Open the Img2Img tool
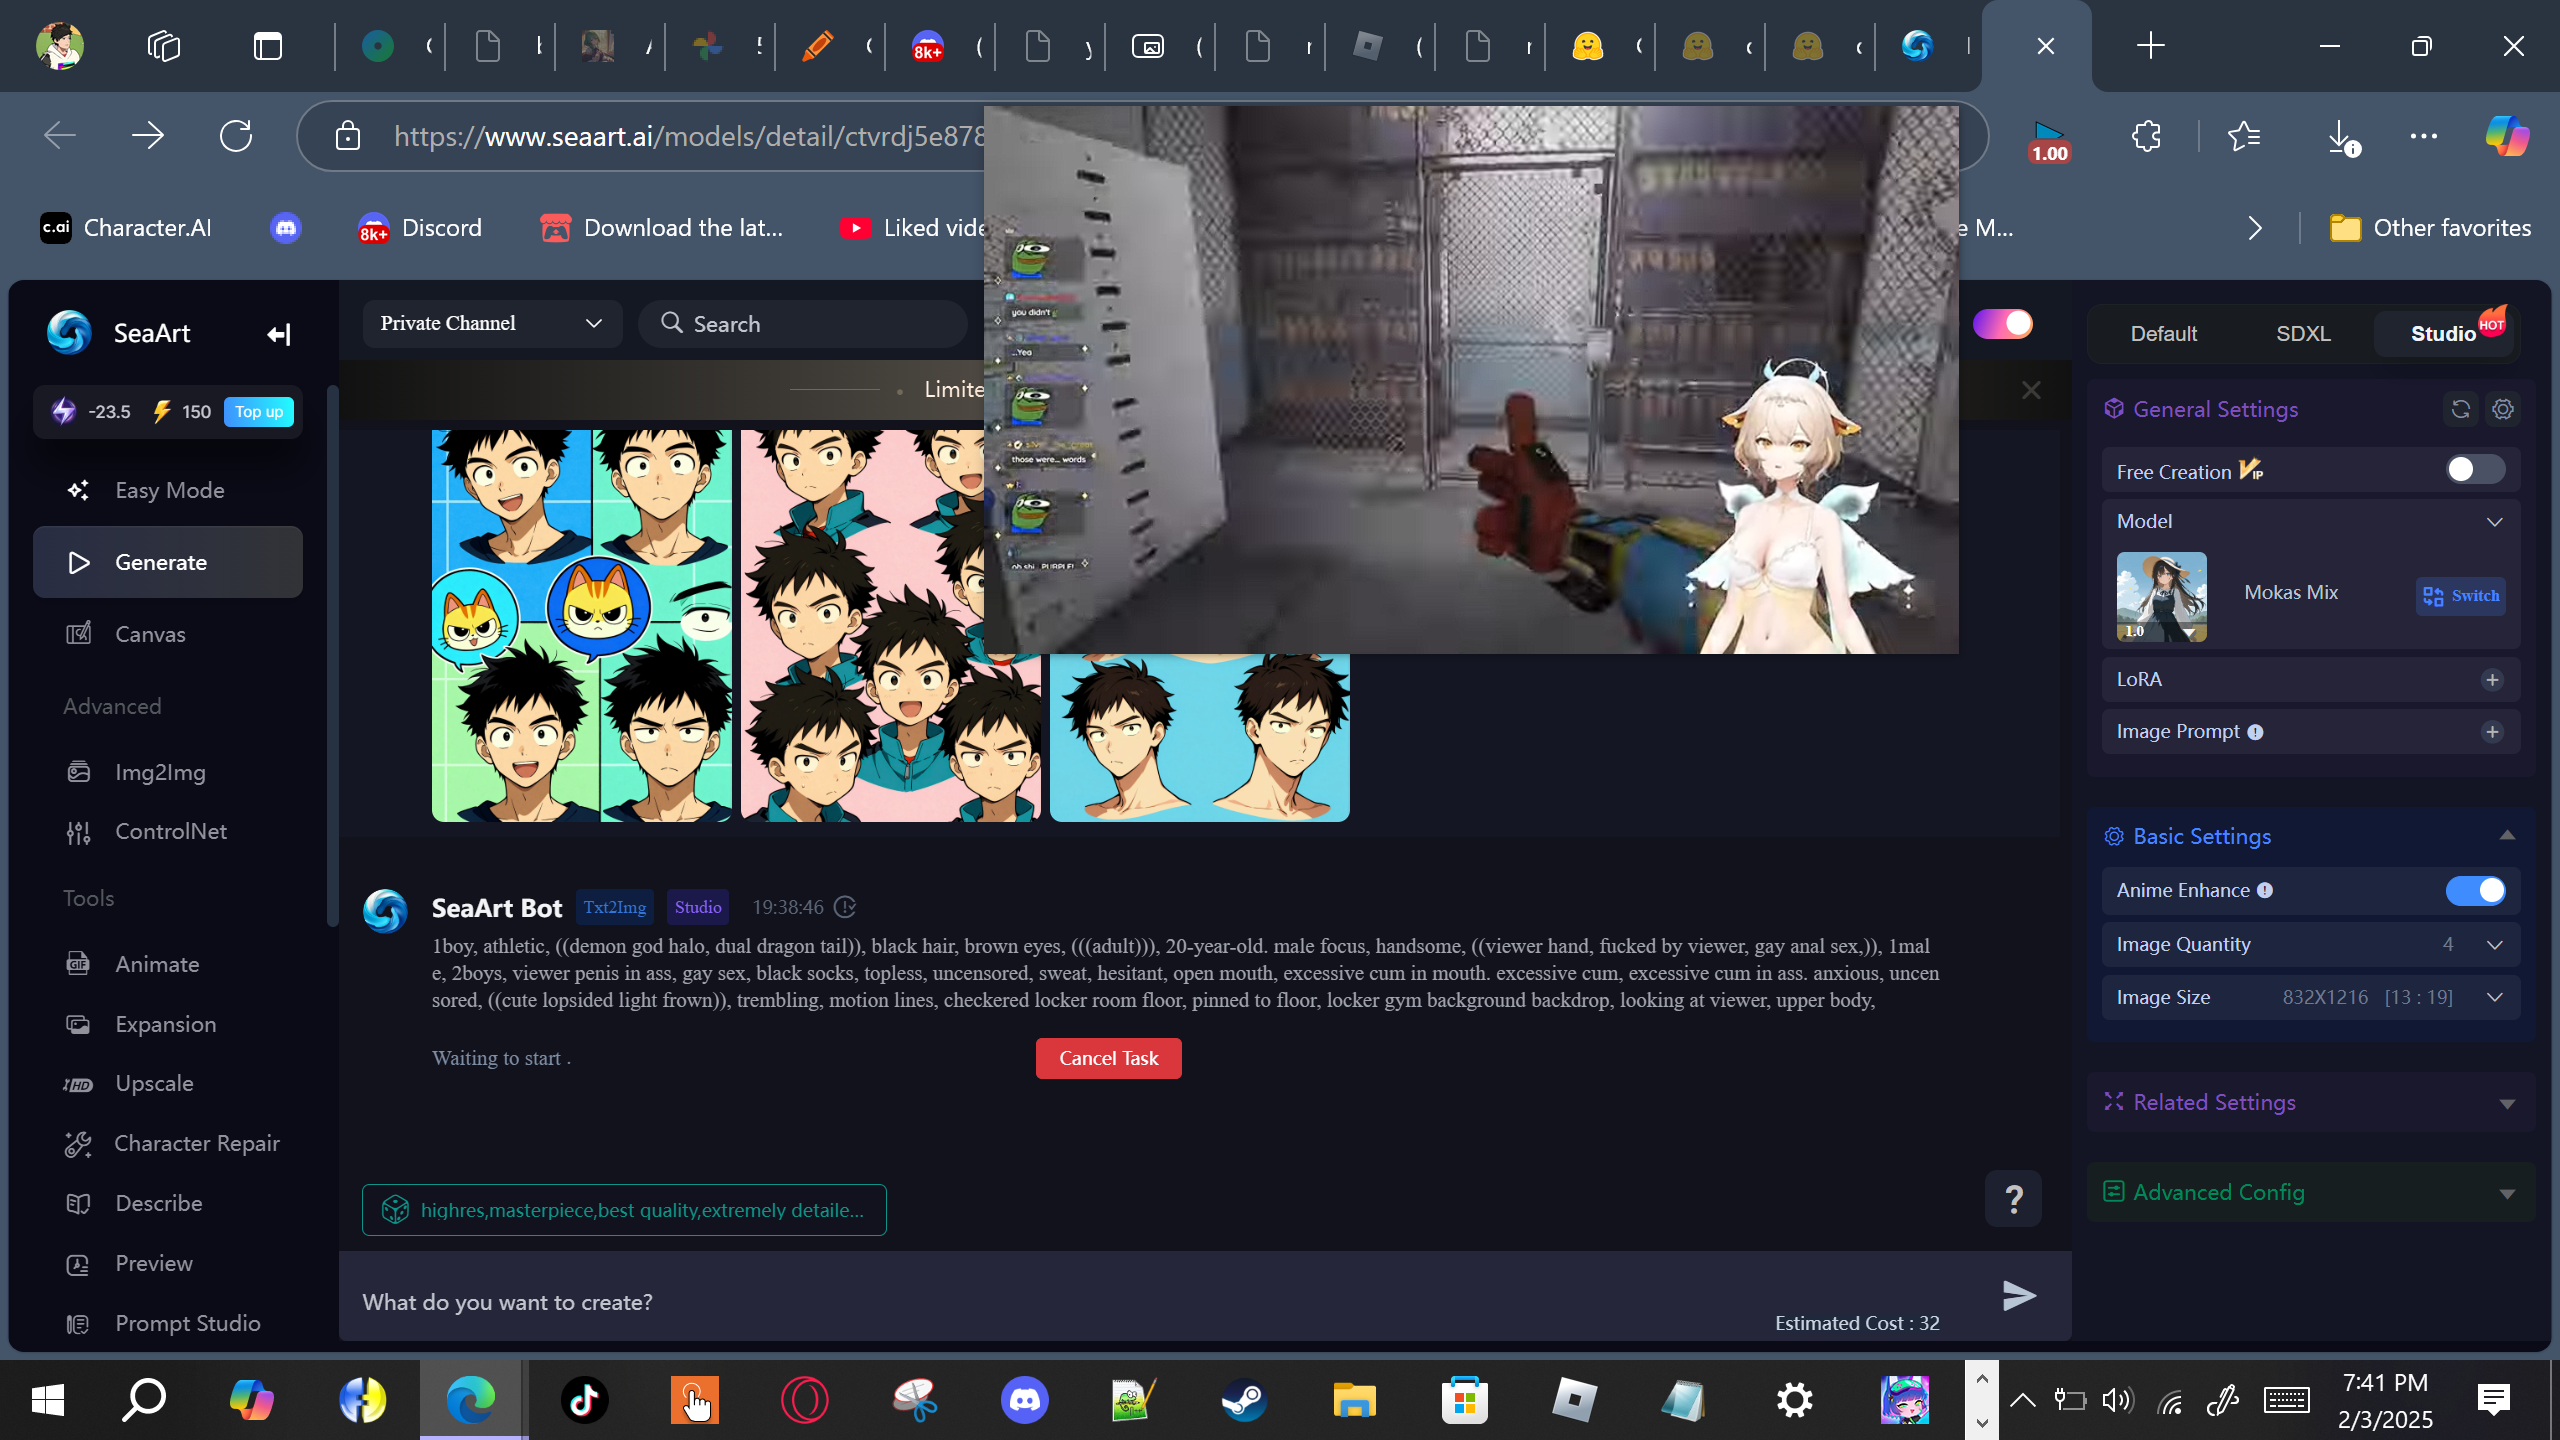This screenshot has width=2560, height=1440. (168, 772)
